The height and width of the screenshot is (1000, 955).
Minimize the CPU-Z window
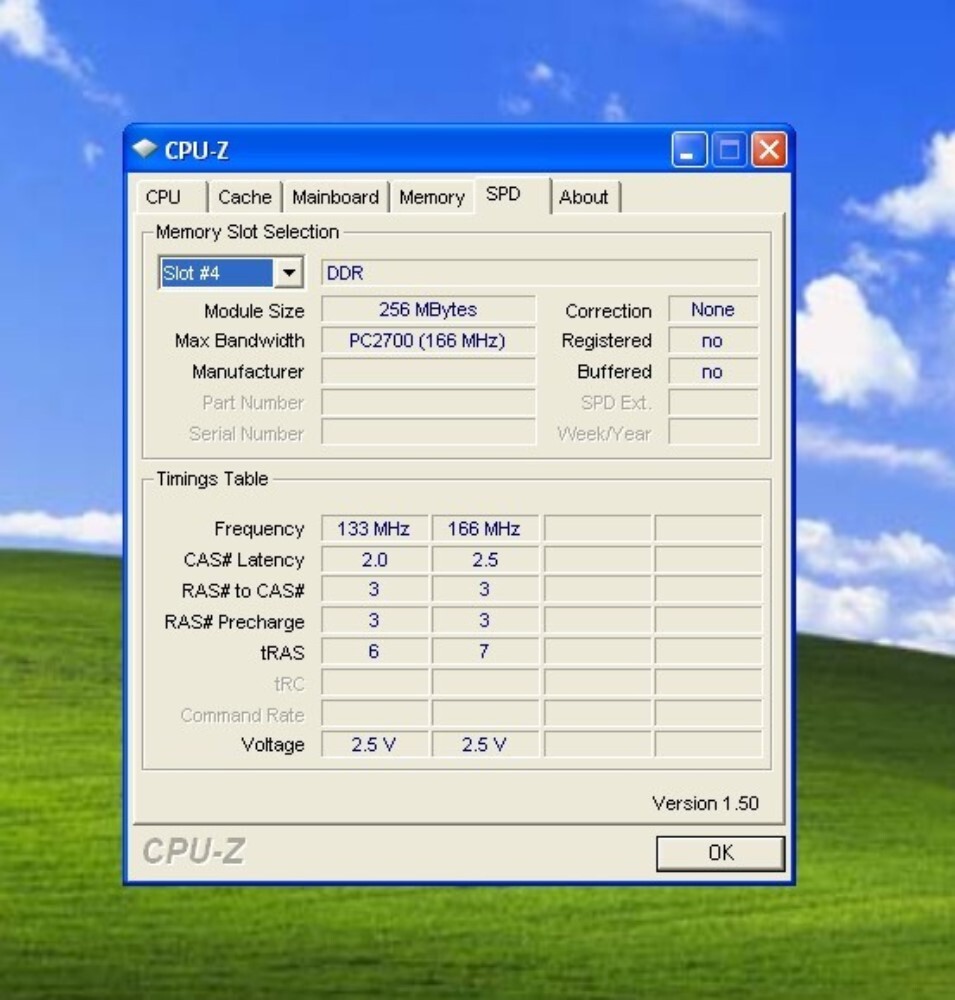pos(689,150)
